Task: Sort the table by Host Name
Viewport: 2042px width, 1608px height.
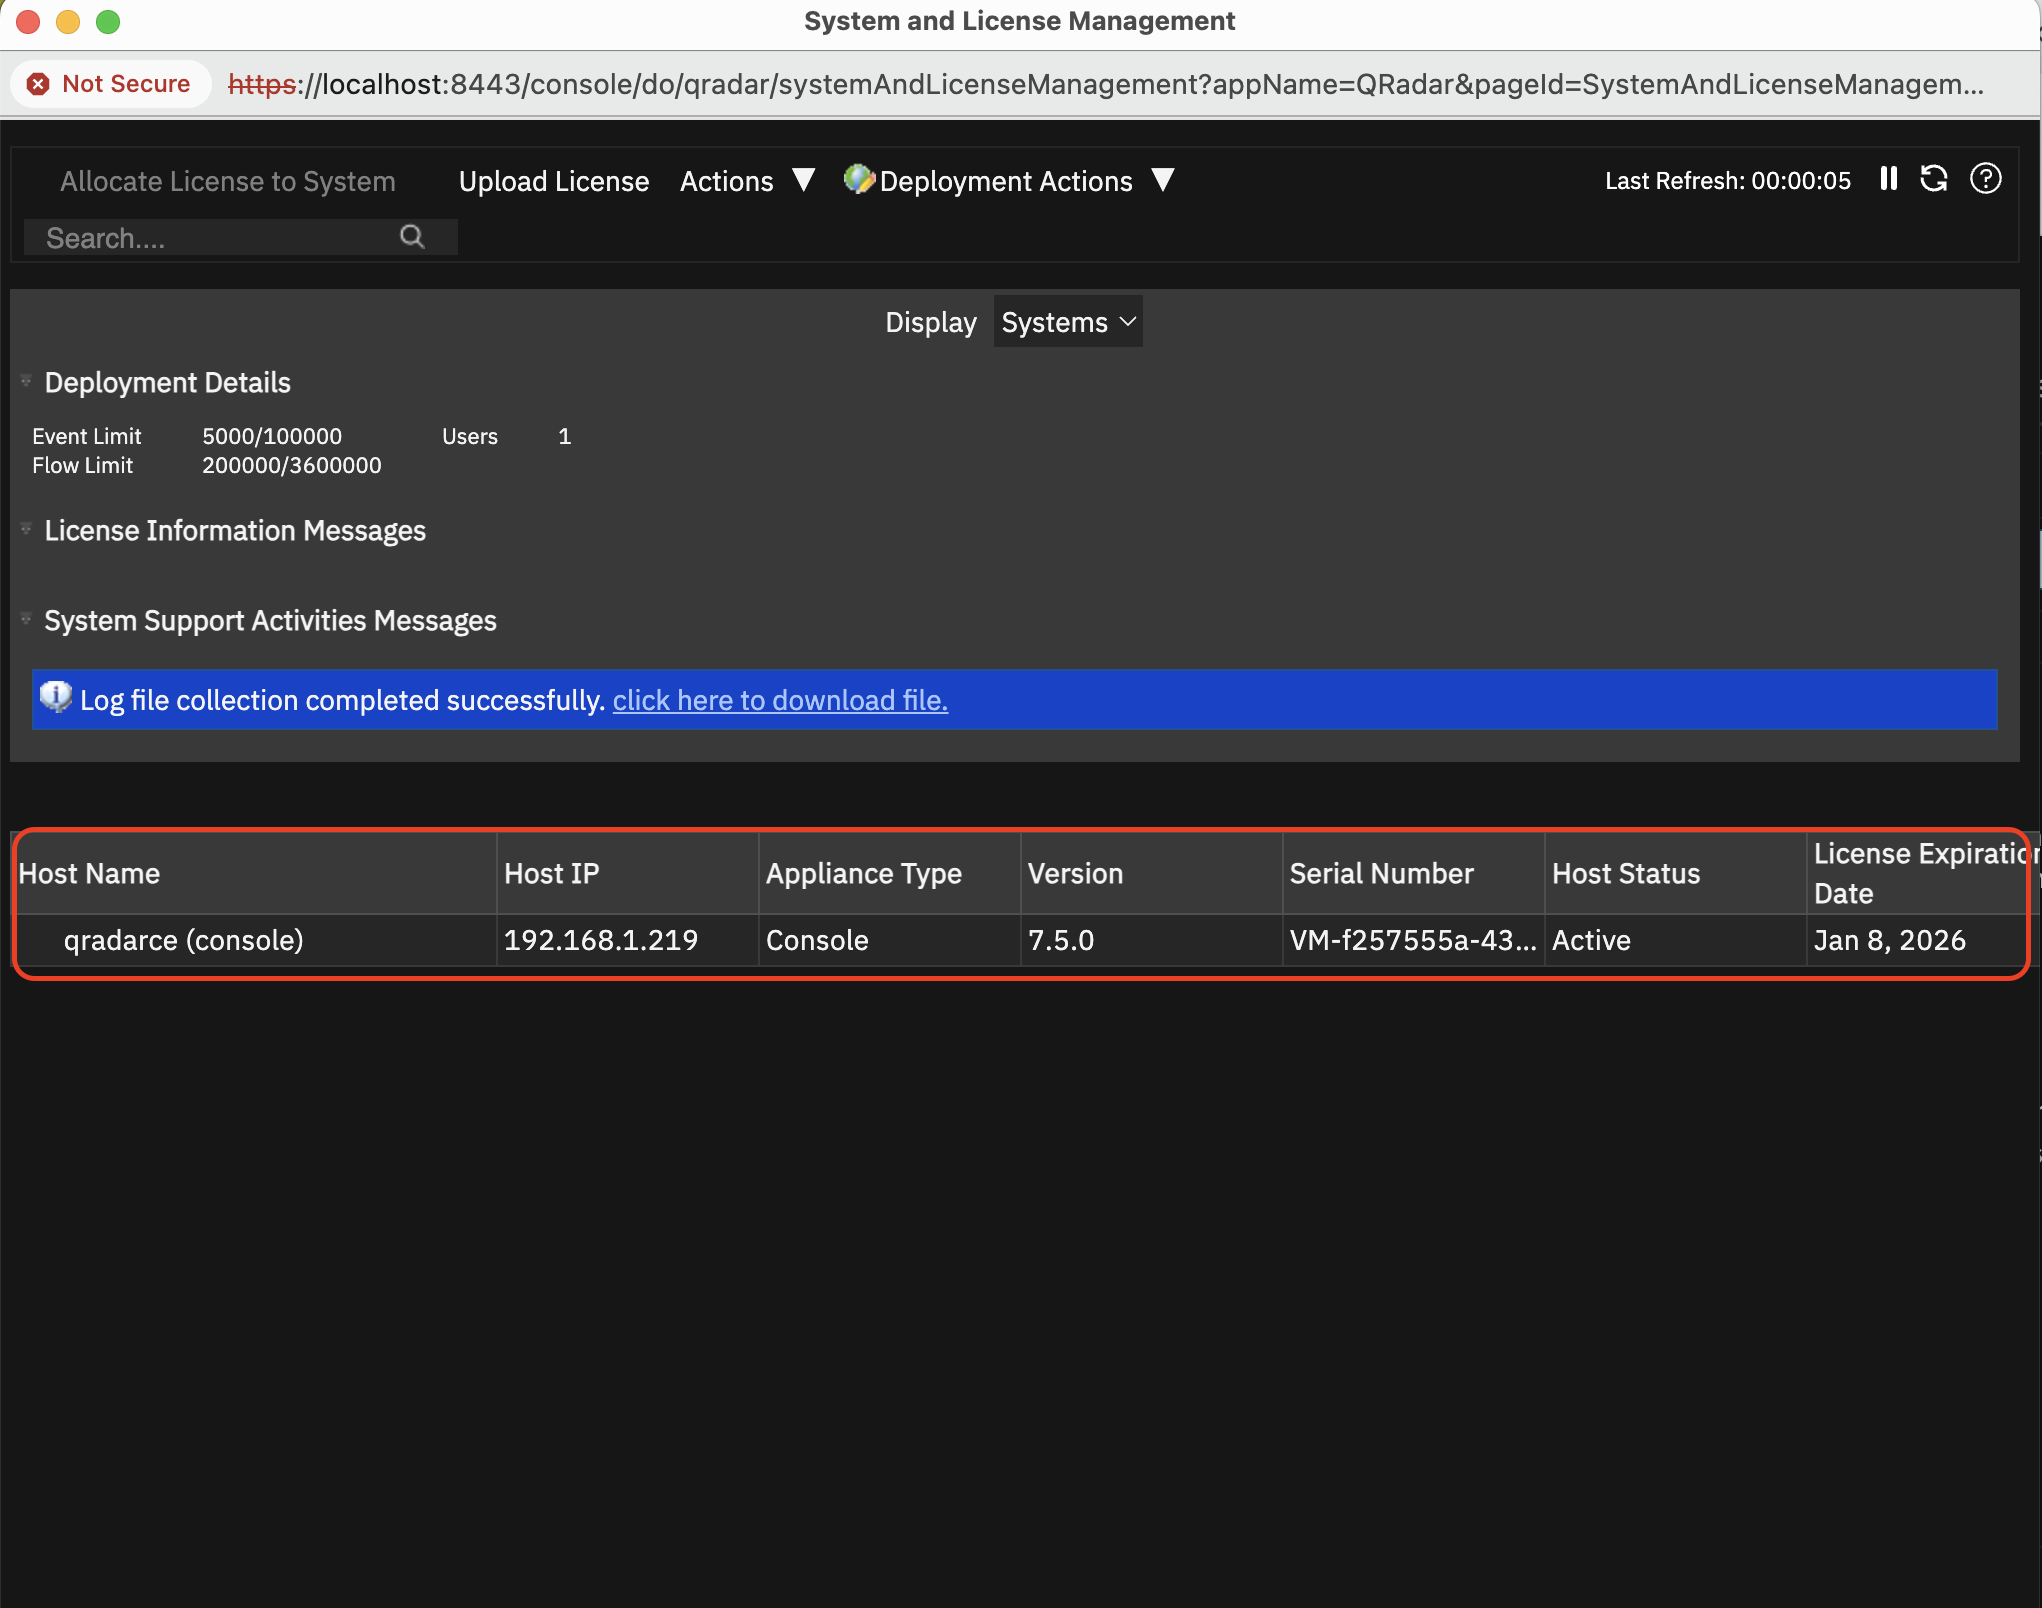Action: (x=90, y=872)
